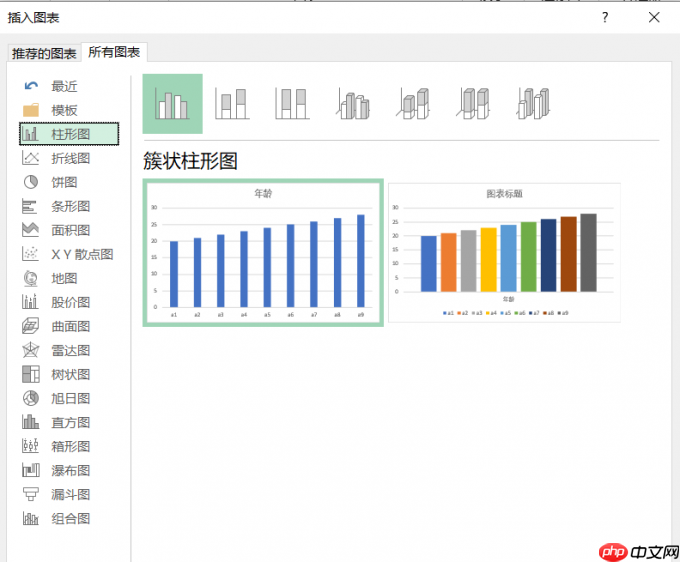Select the clustered column chart subtype icon
Viewport: 680px width, 562px height.
[x=173, y=104]
